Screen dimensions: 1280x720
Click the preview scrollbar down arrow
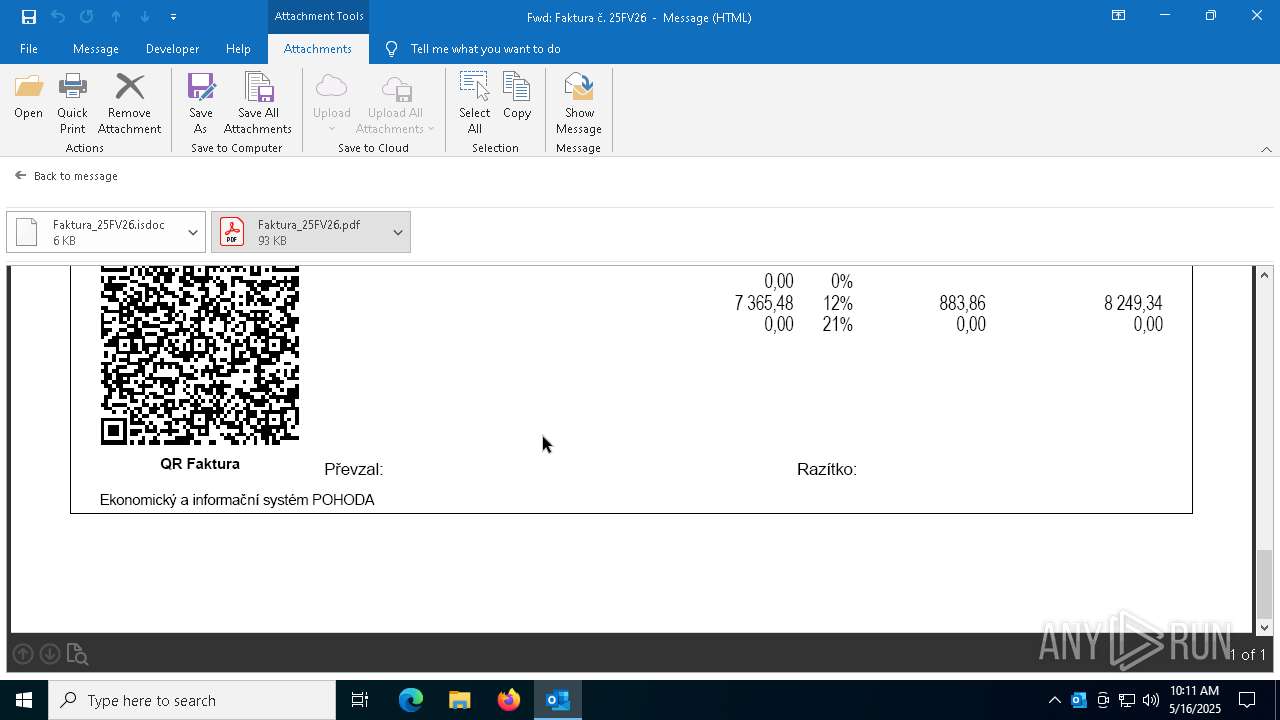[x=1264, y=627]
